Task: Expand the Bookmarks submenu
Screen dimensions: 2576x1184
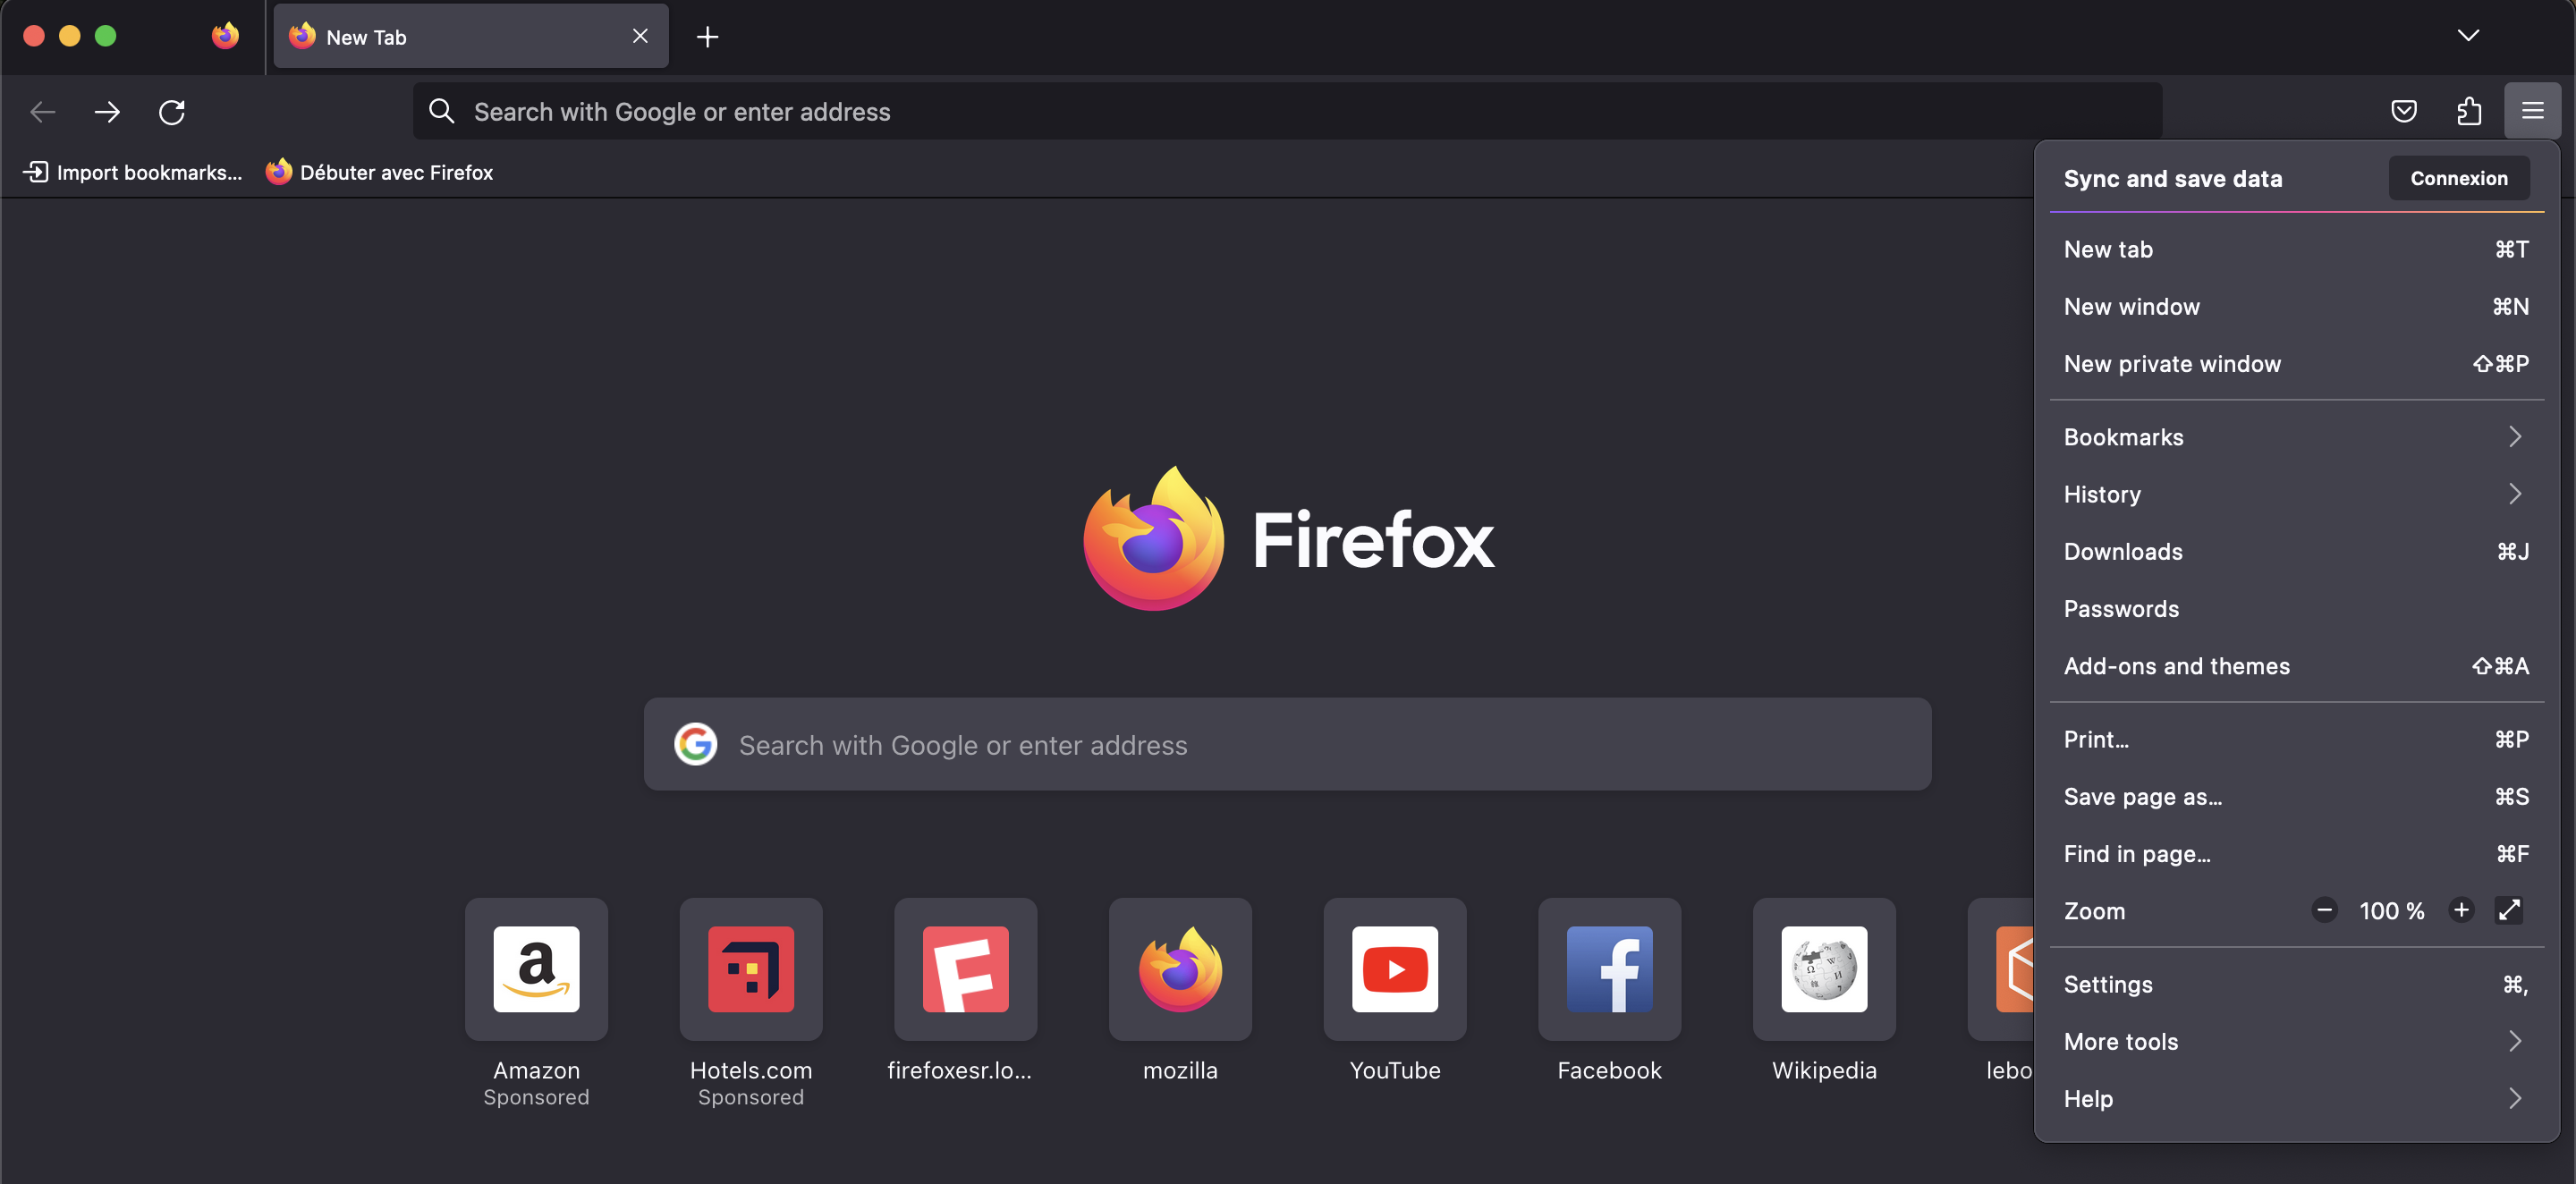Action: (x=2296, y=437)
